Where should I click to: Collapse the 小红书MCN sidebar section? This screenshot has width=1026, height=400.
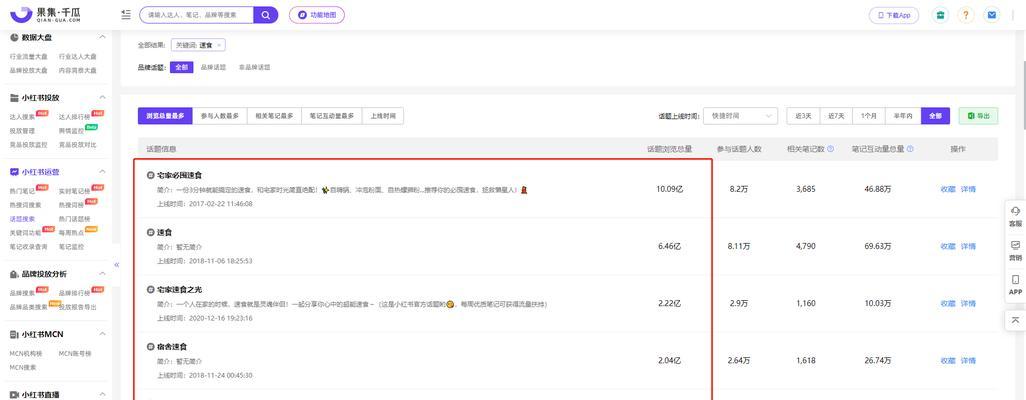tap(102, 335)
